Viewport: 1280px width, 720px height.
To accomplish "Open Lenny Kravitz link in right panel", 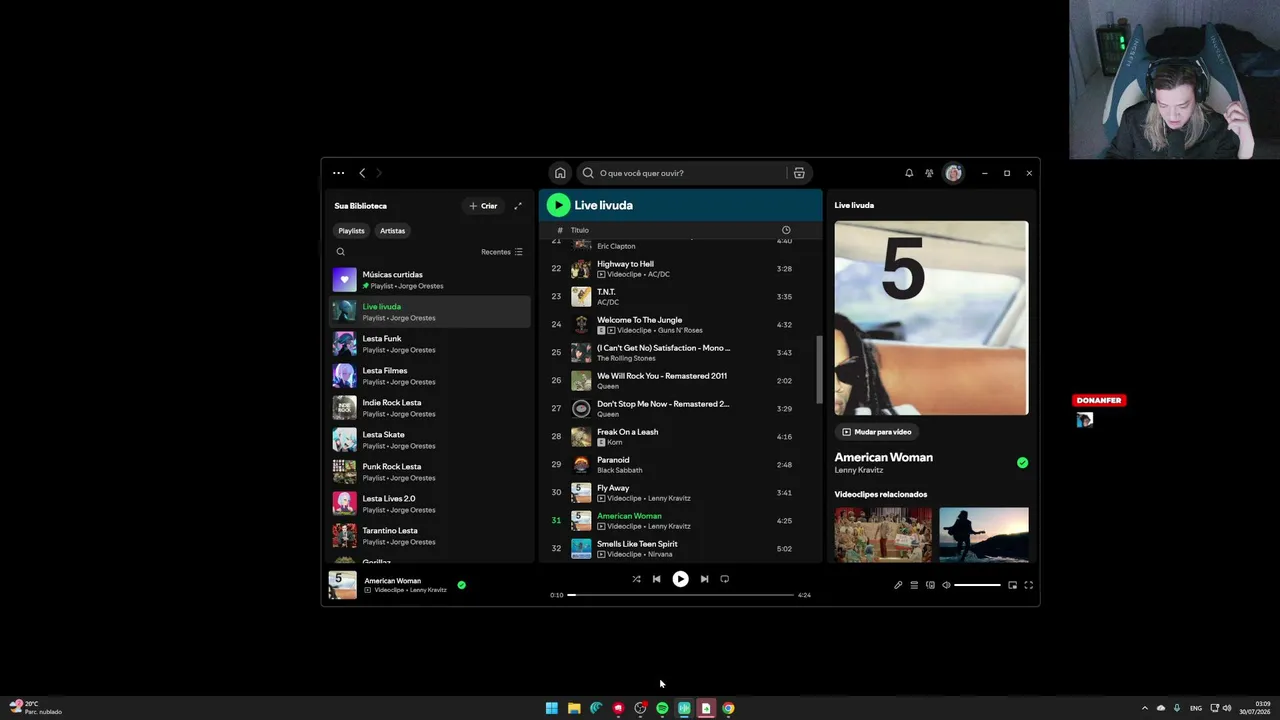I will 859,470.
